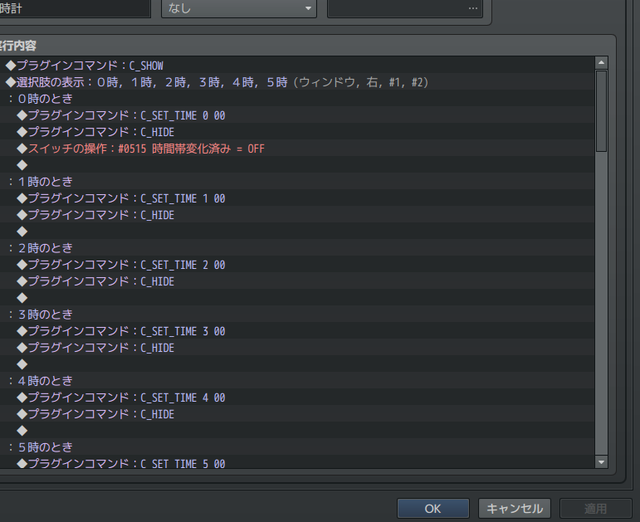Select the empty line under 2時のとき block
Viewport: 640px width, 522px height.
[297, 298]
